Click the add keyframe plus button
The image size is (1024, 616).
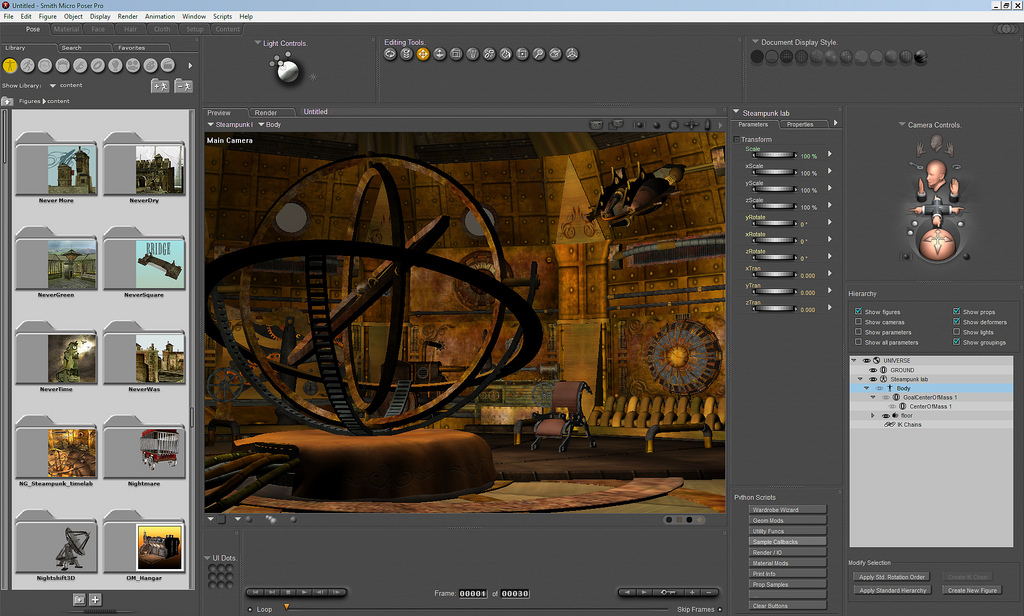691,593
